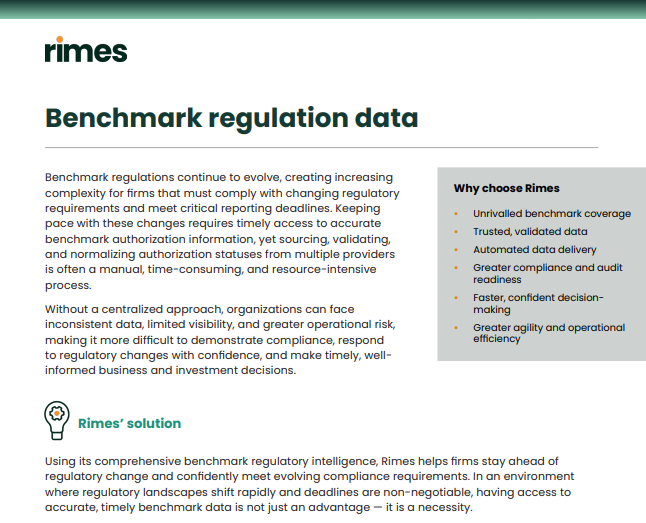Click the 'Benchmark regulation data' title
This screenshot has height=523, width=646.
pyautogui.click(x=232, y=119)
